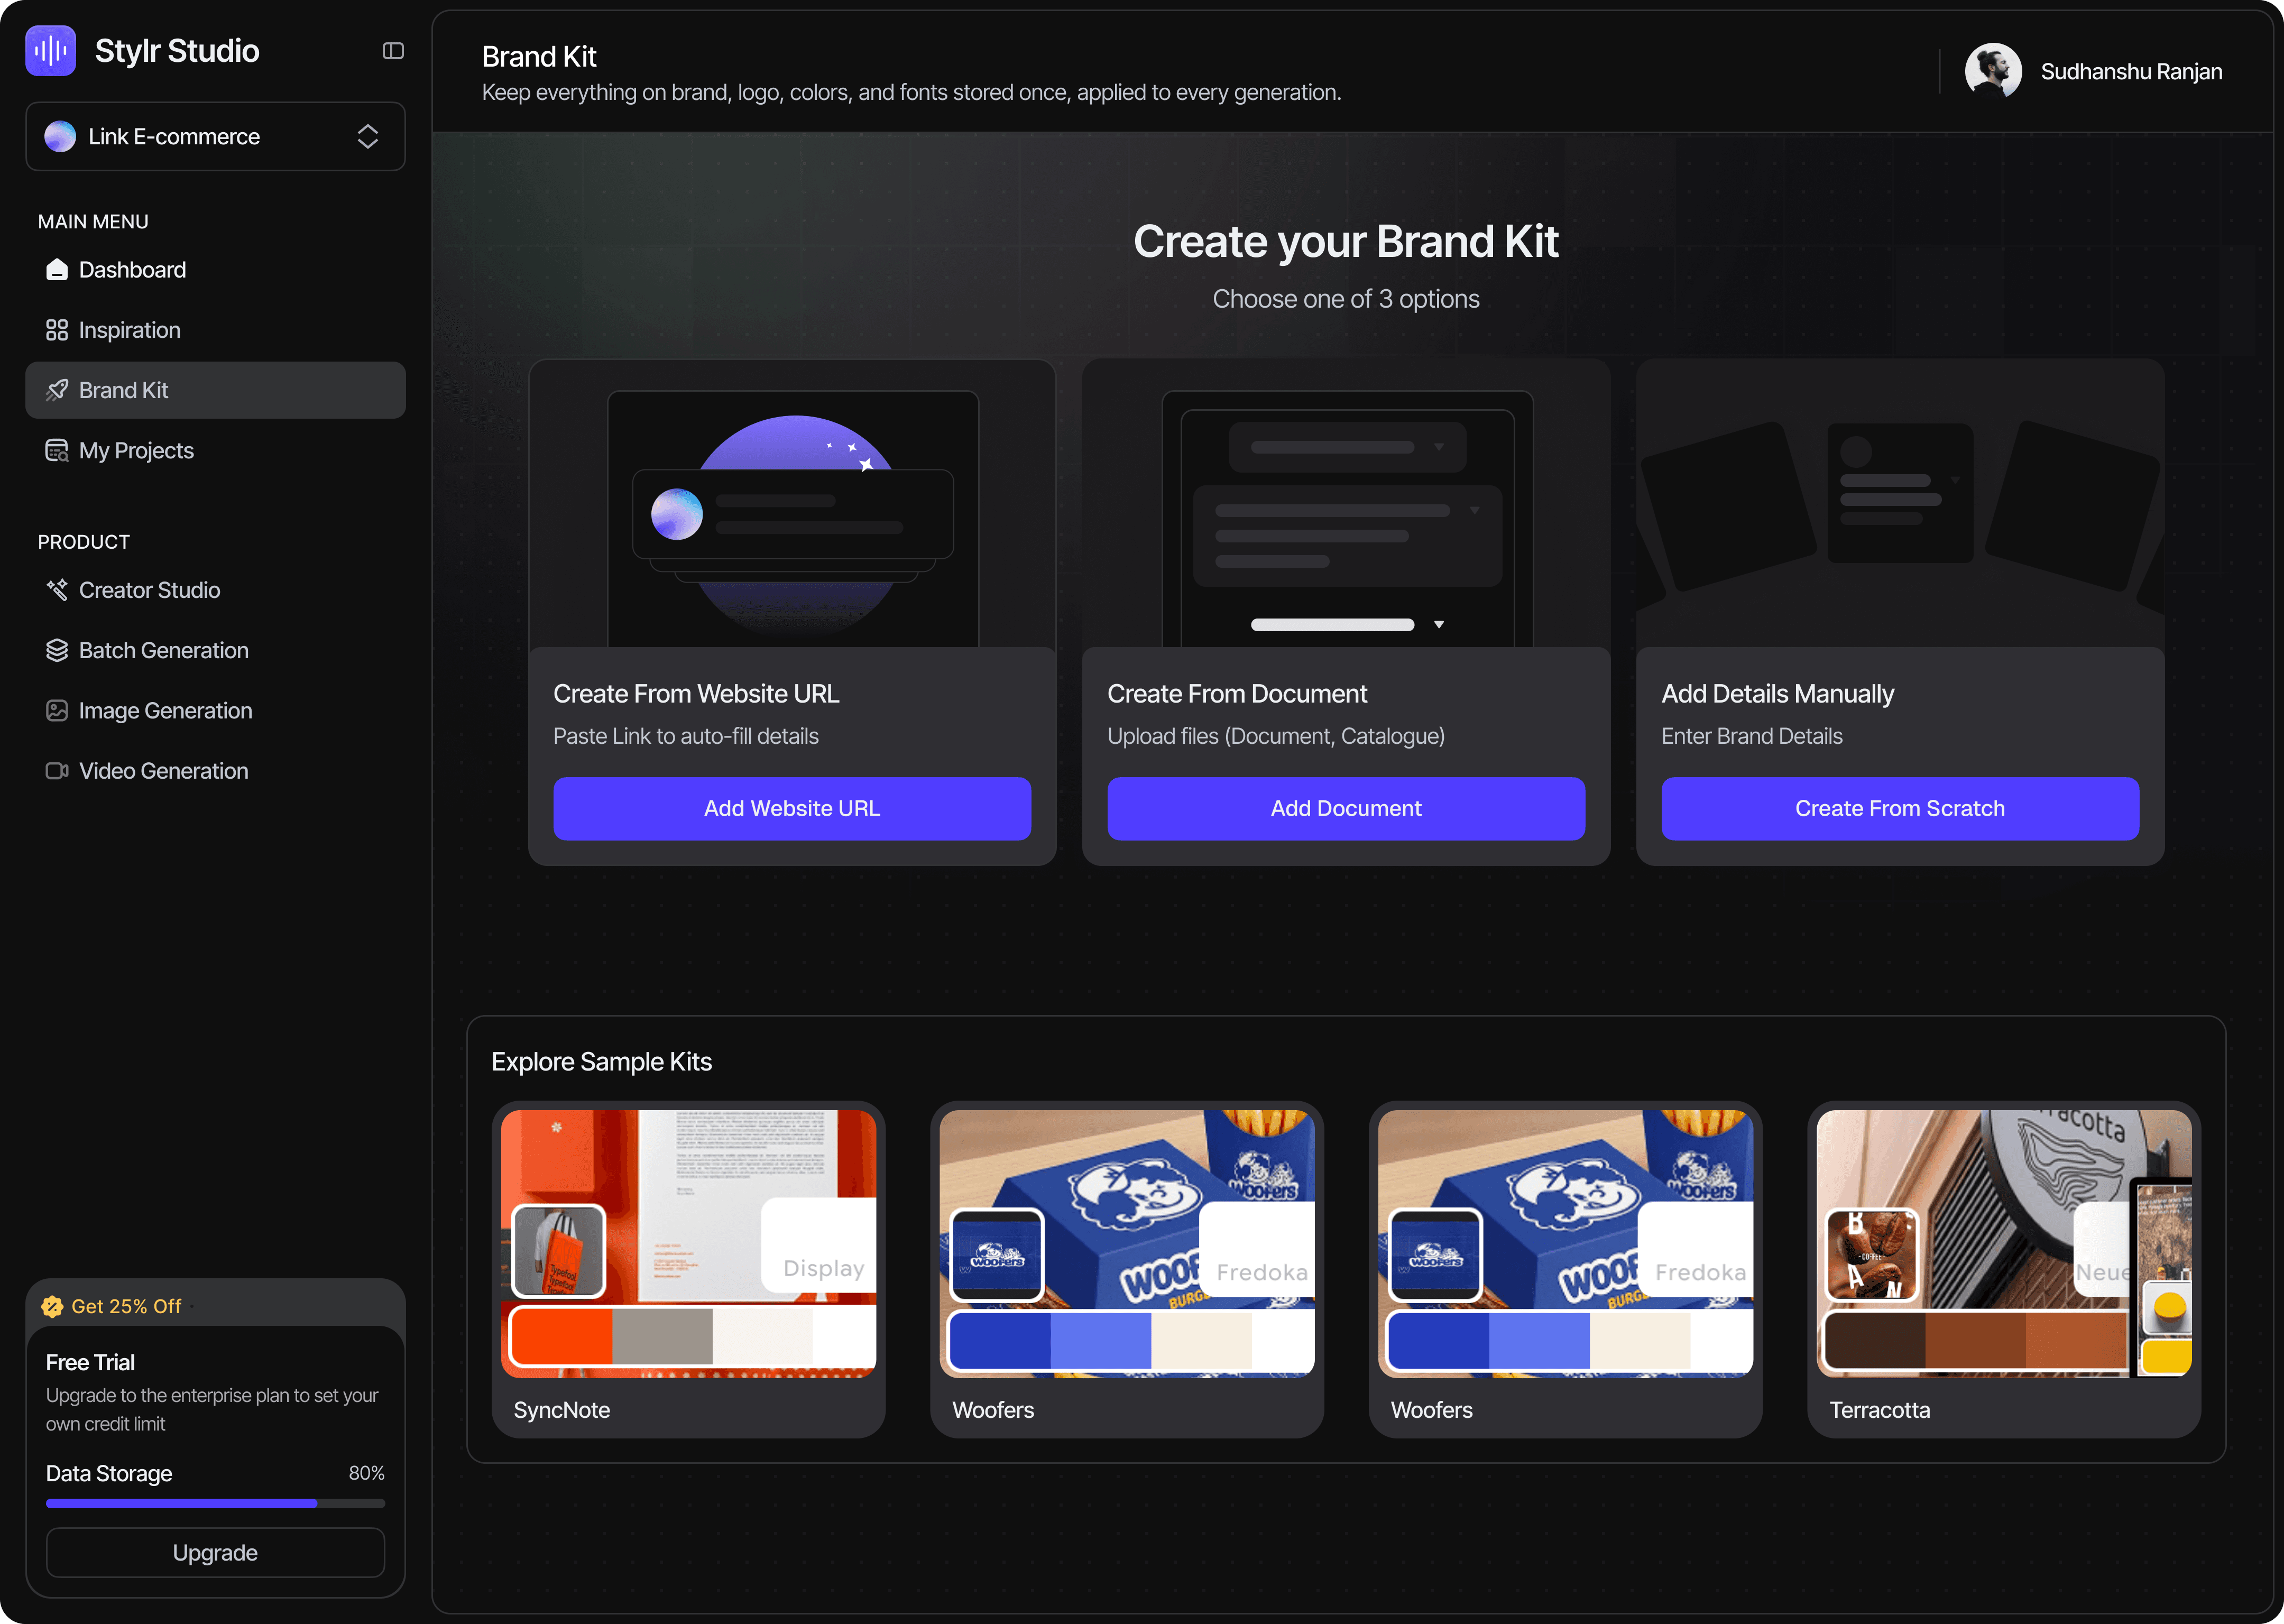Screen dimensions: 2284x1624
Task: Click the SyncNote tote bag logo thumbnail
Action: click(558, 1251)
